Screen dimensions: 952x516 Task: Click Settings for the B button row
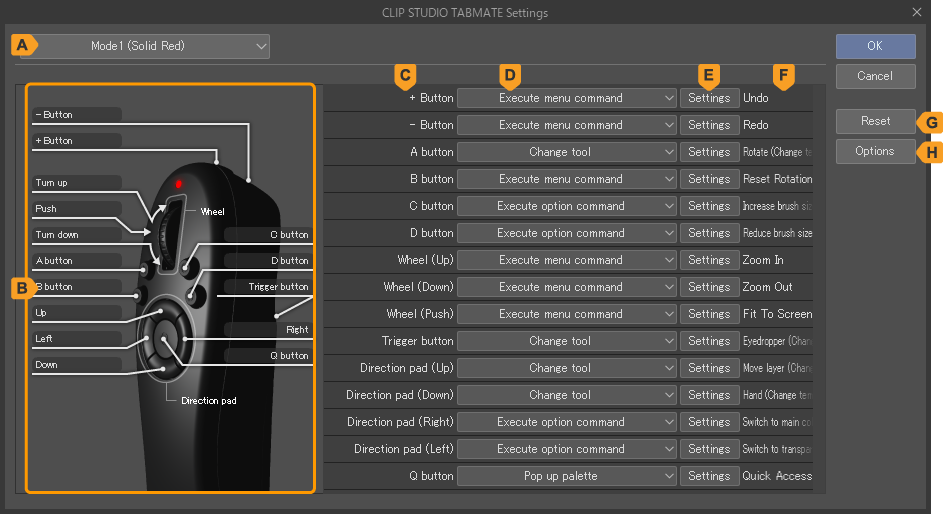(x=709, y=179)
